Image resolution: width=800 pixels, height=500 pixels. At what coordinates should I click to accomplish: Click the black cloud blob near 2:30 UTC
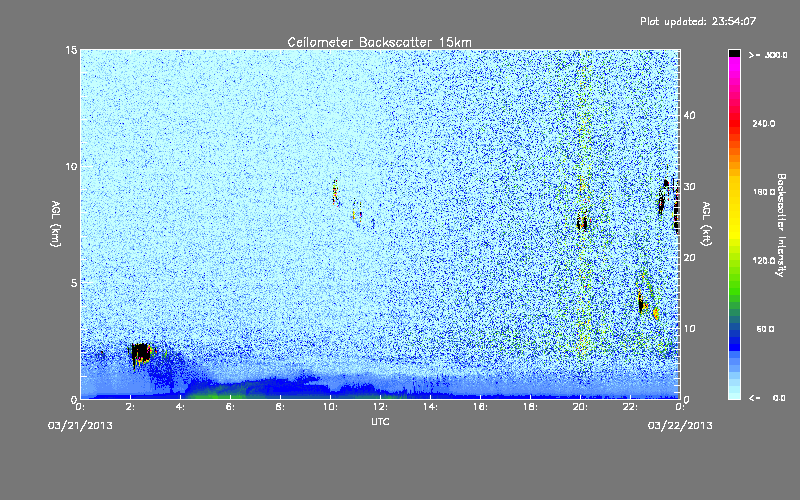coord(140,353)
